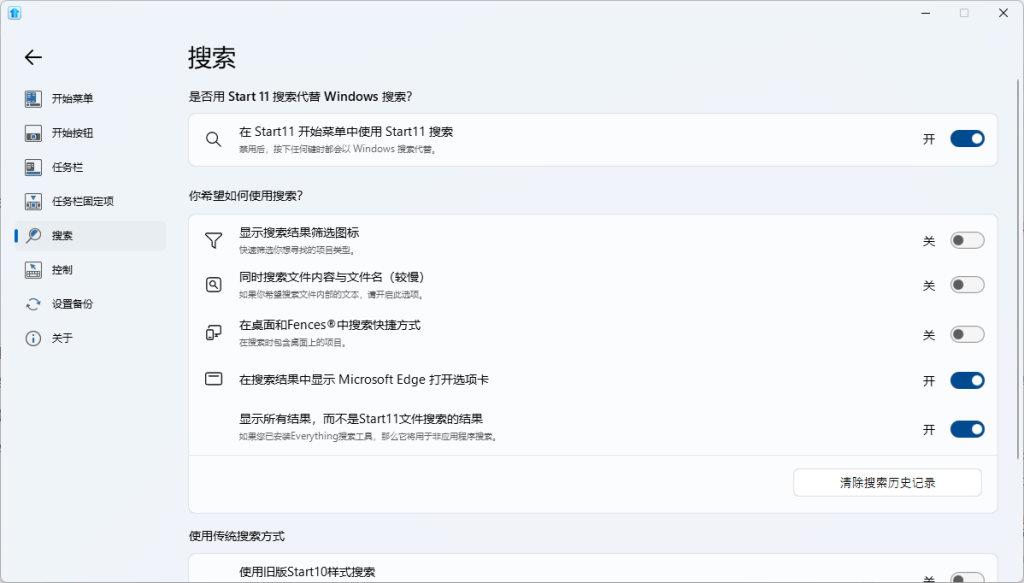1024x583 pixels.
Task: Click the browser tab icon beside Microsoft Edge setting
Action: (212, 379)
